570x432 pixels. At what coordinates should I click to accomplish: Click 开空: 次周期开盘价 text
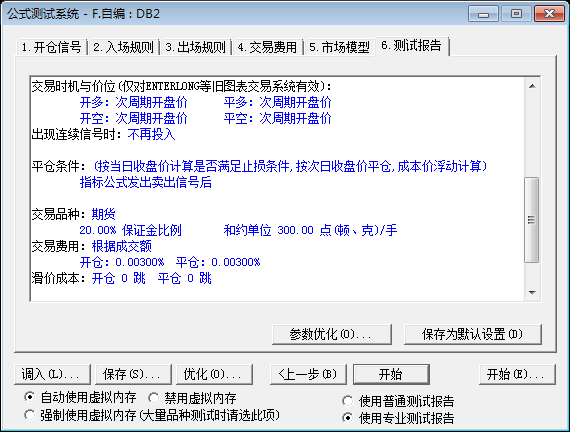[134, 119]
